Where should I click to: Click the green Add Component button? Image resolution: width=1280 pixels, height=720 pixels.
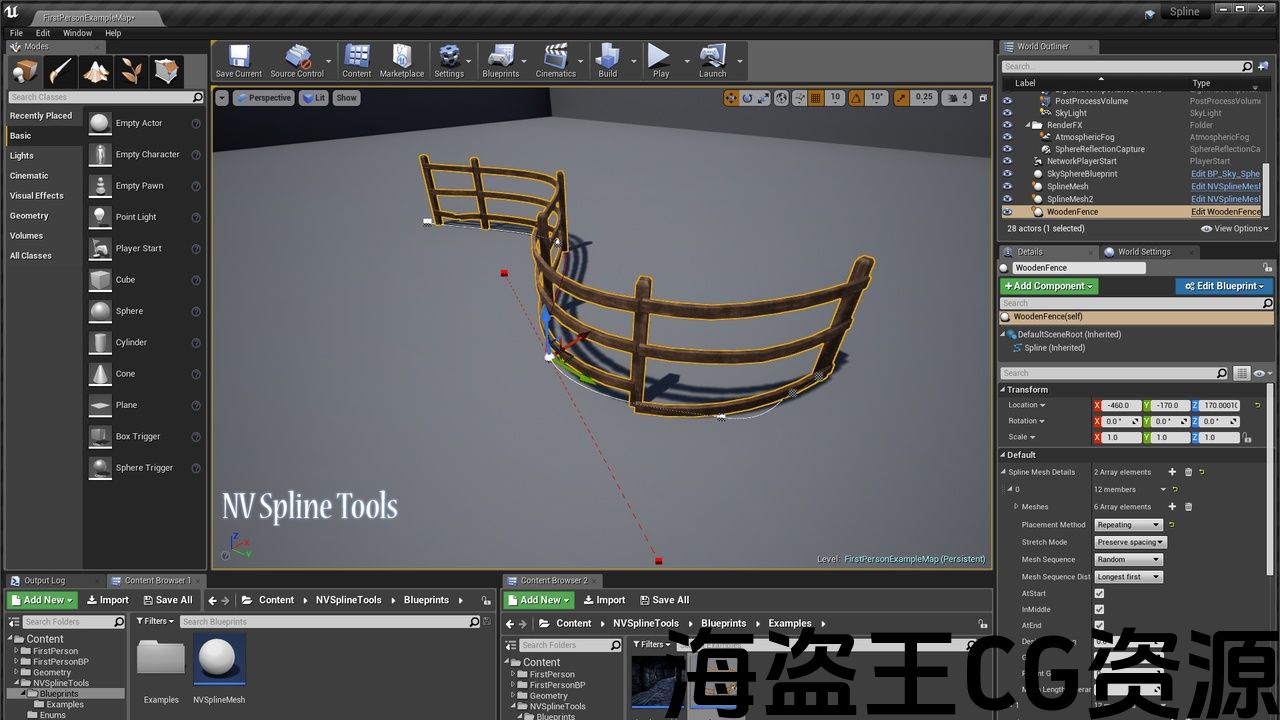[x=1049, y=286]
